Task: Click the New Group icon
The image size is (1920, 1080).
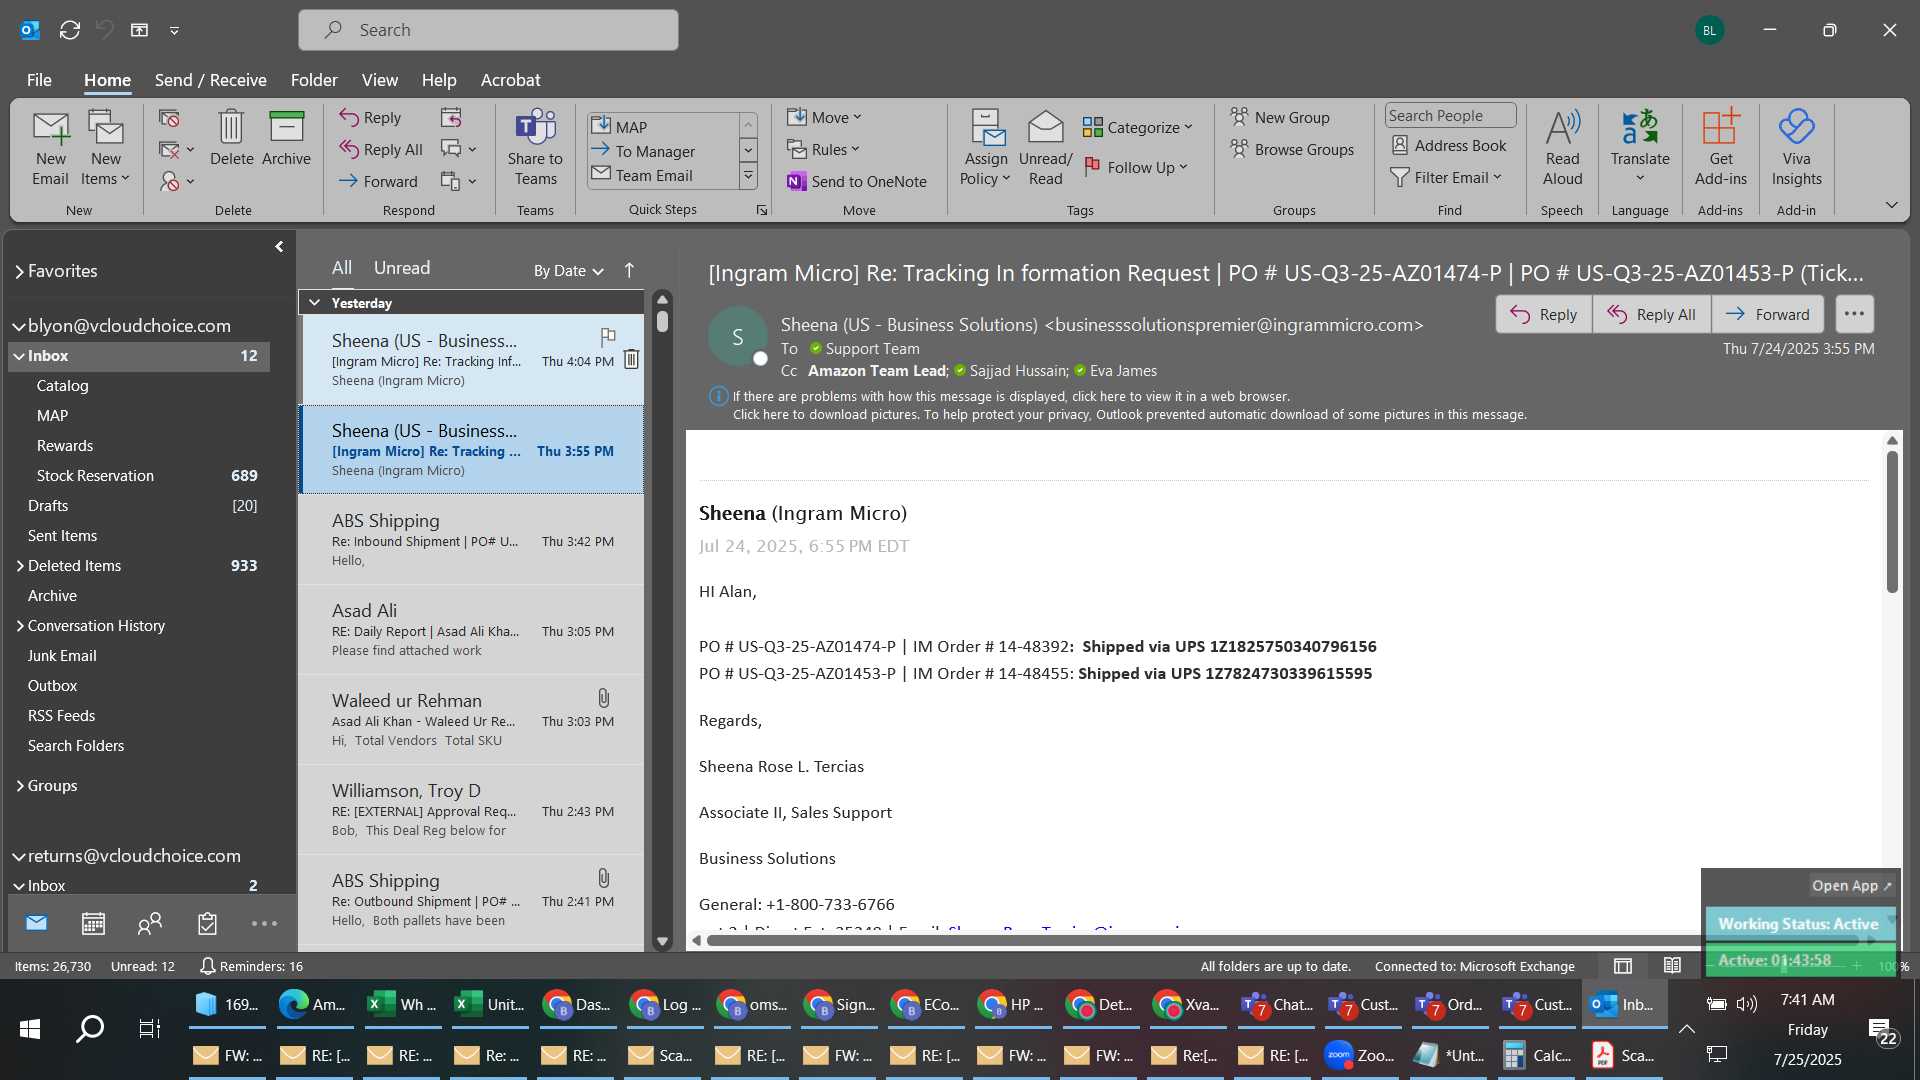Action: tap(1280, 117)
